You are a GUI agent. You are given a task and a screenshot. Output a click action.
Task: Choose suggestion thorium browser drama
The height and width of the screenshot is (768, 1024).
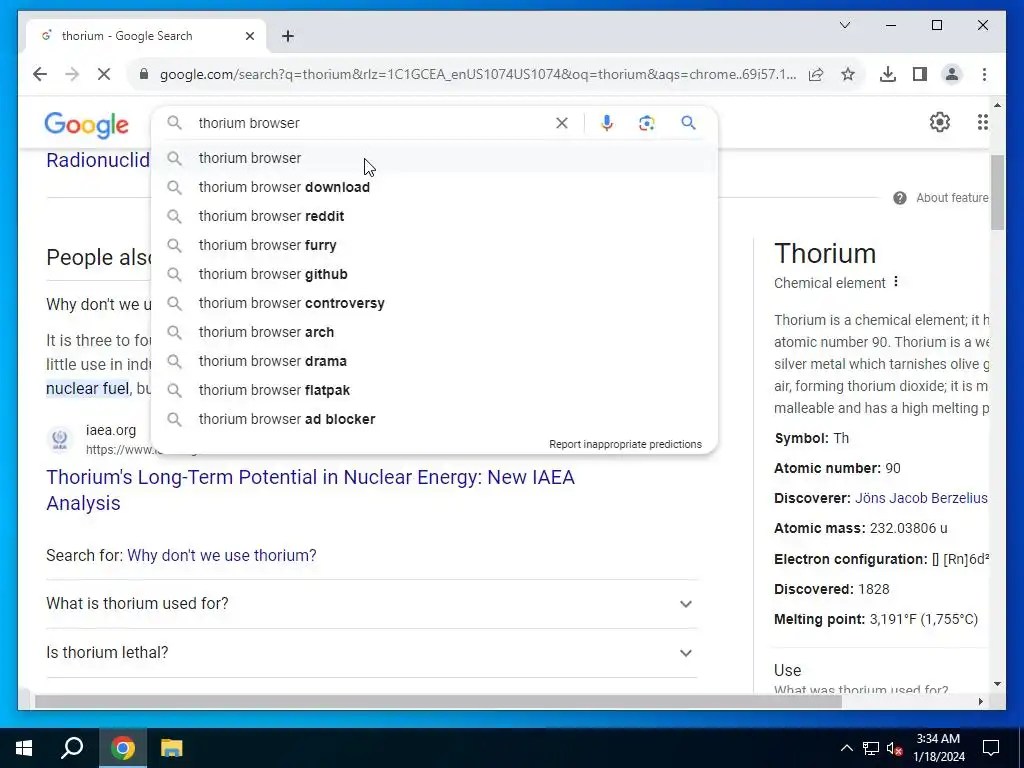434,361
